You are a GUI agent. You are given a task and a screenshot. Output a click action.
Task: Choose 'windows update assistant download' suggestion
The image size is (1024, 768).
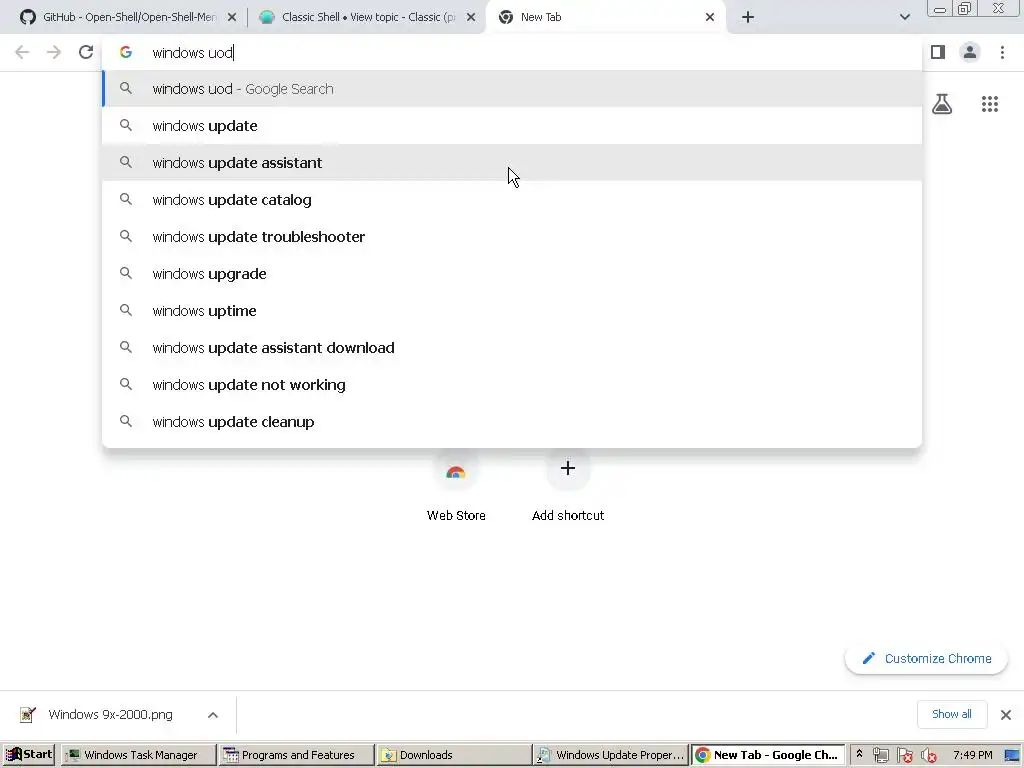pos(512,347)
